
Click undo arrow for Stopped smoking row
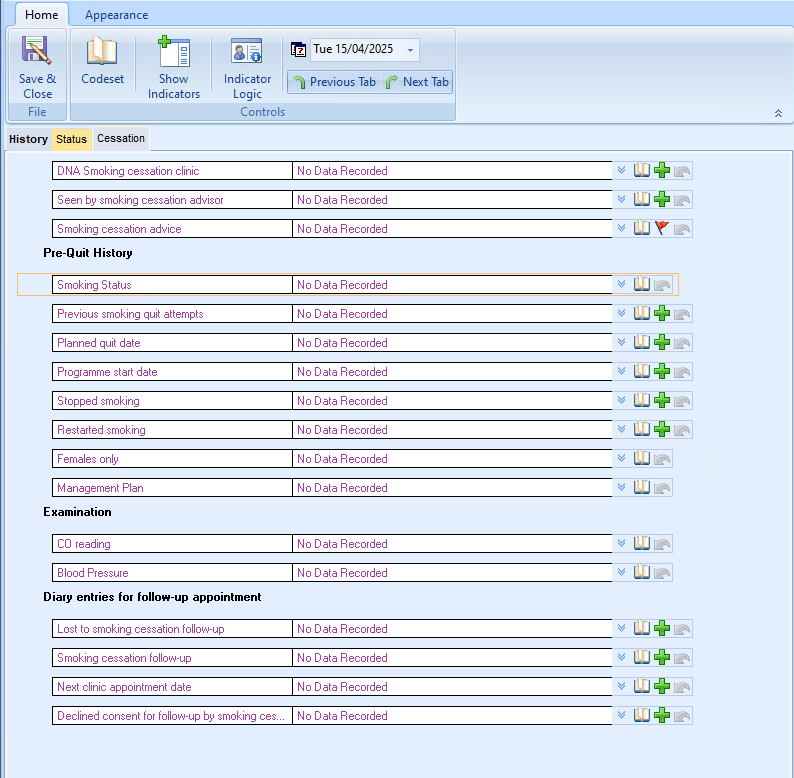click(x=682, y=401)
